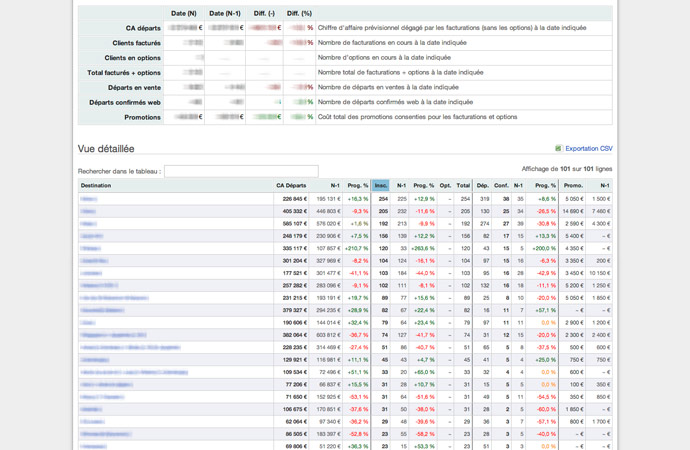Click the CA cell '129 921 €'
The image size is (690, 450).
(x=294, y=360)
